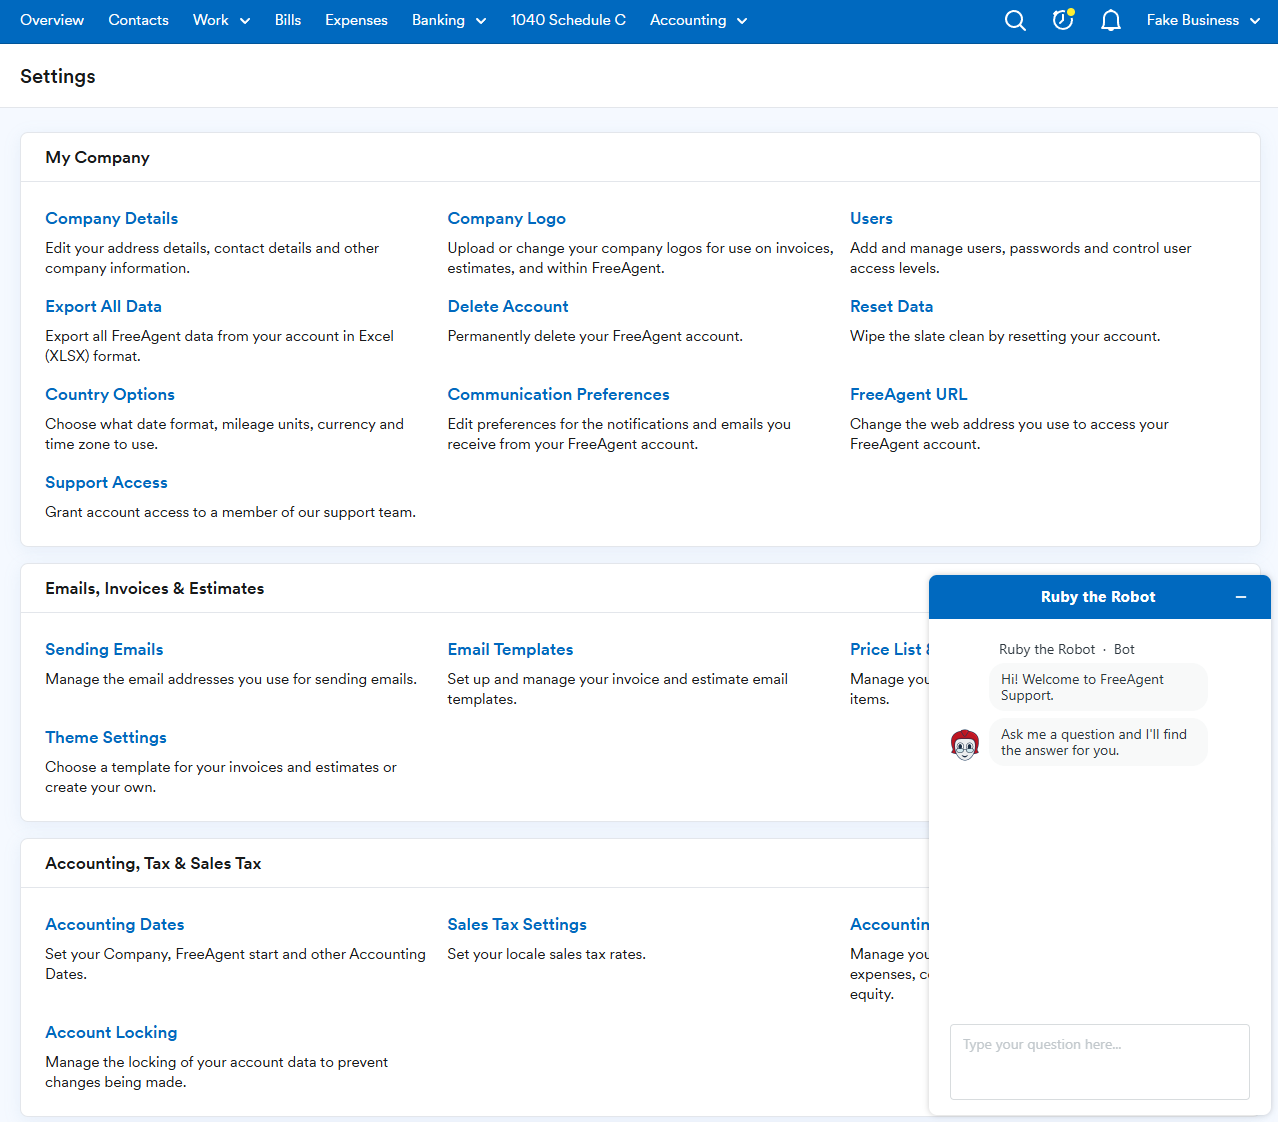The width and height of the screenshot is (1278, 1122).
Task: Click 'Set your locale sales tax rates.' text
Action: click(x=546, y=954)
